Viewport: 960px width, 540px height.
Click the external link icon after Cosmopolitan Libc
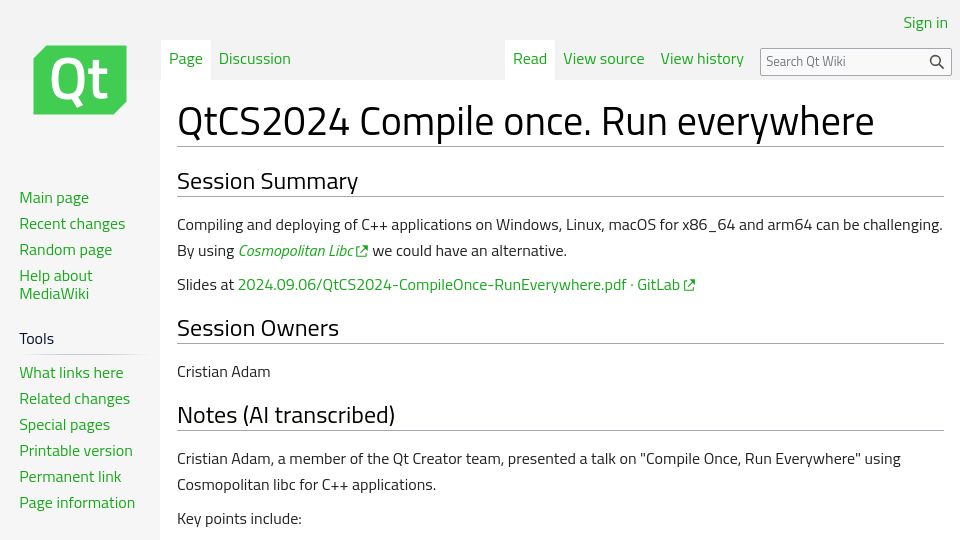[x=362, y=251]
